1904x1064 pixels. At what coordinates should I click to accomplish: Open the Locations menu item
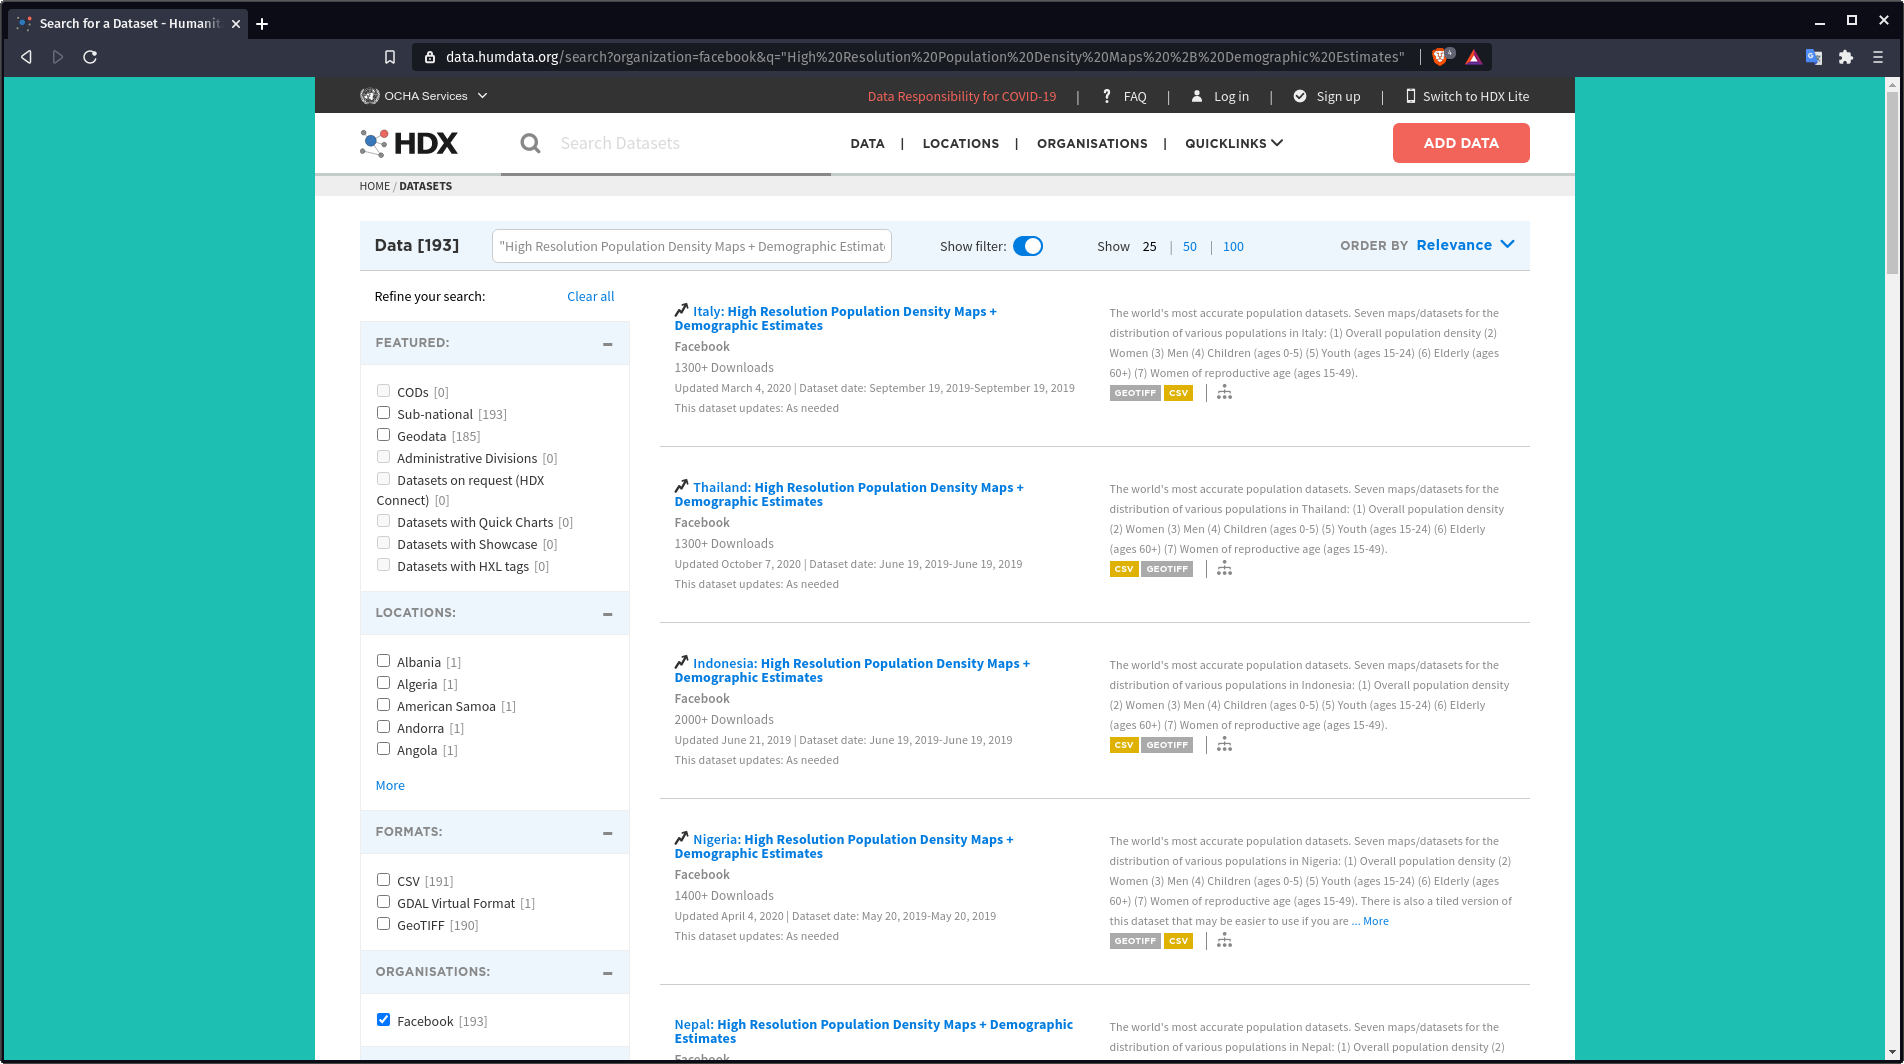[960, 143]
